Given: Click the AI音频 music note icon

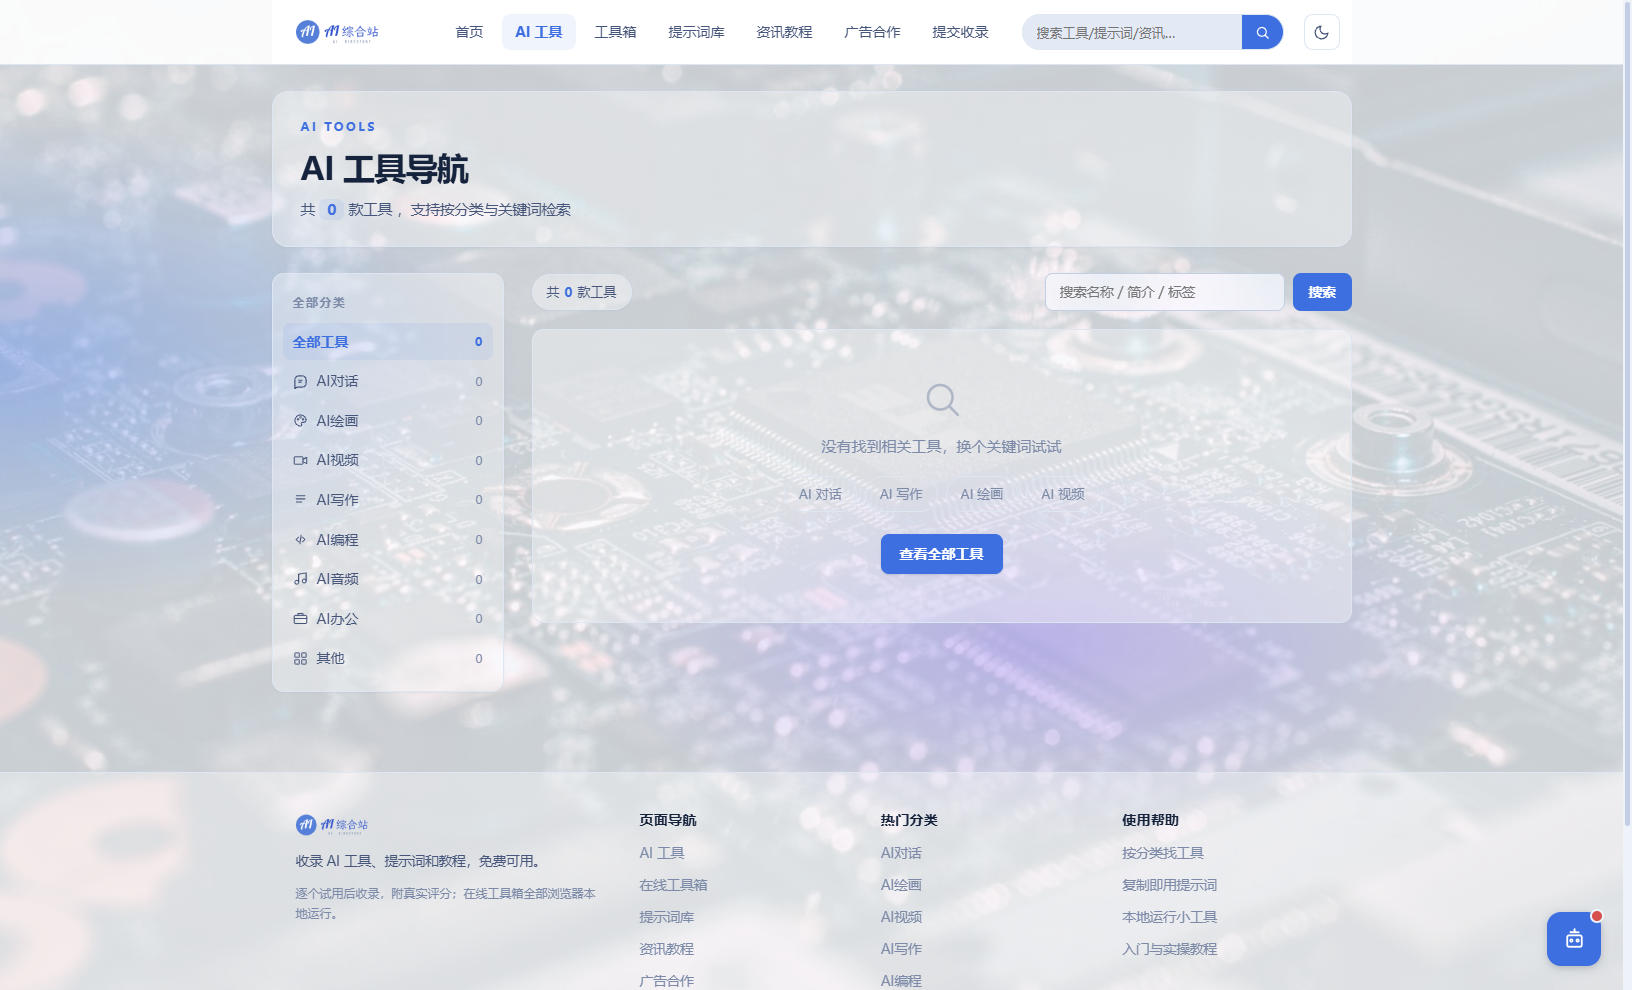Looking at the screenshot, I should [300, 579].
